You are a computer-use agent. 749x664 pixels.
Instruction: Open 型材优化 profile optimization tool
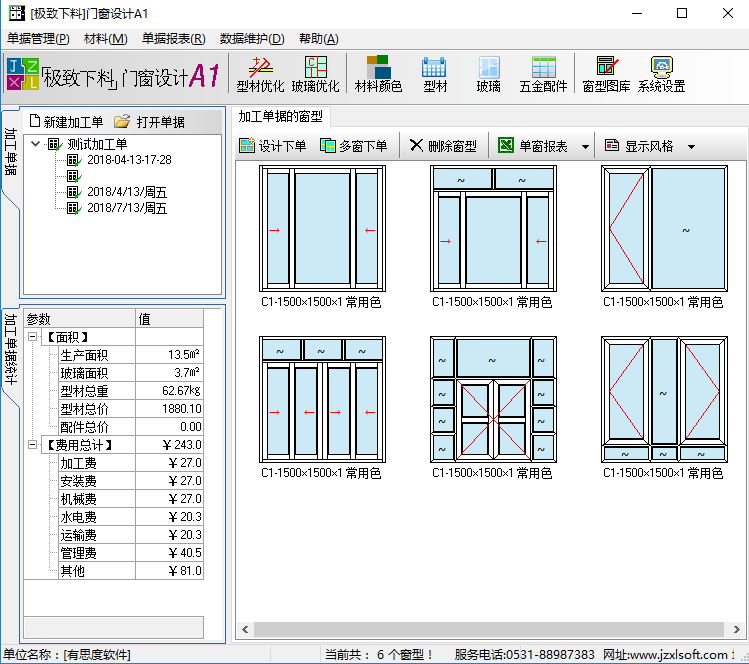coord(260,74)
